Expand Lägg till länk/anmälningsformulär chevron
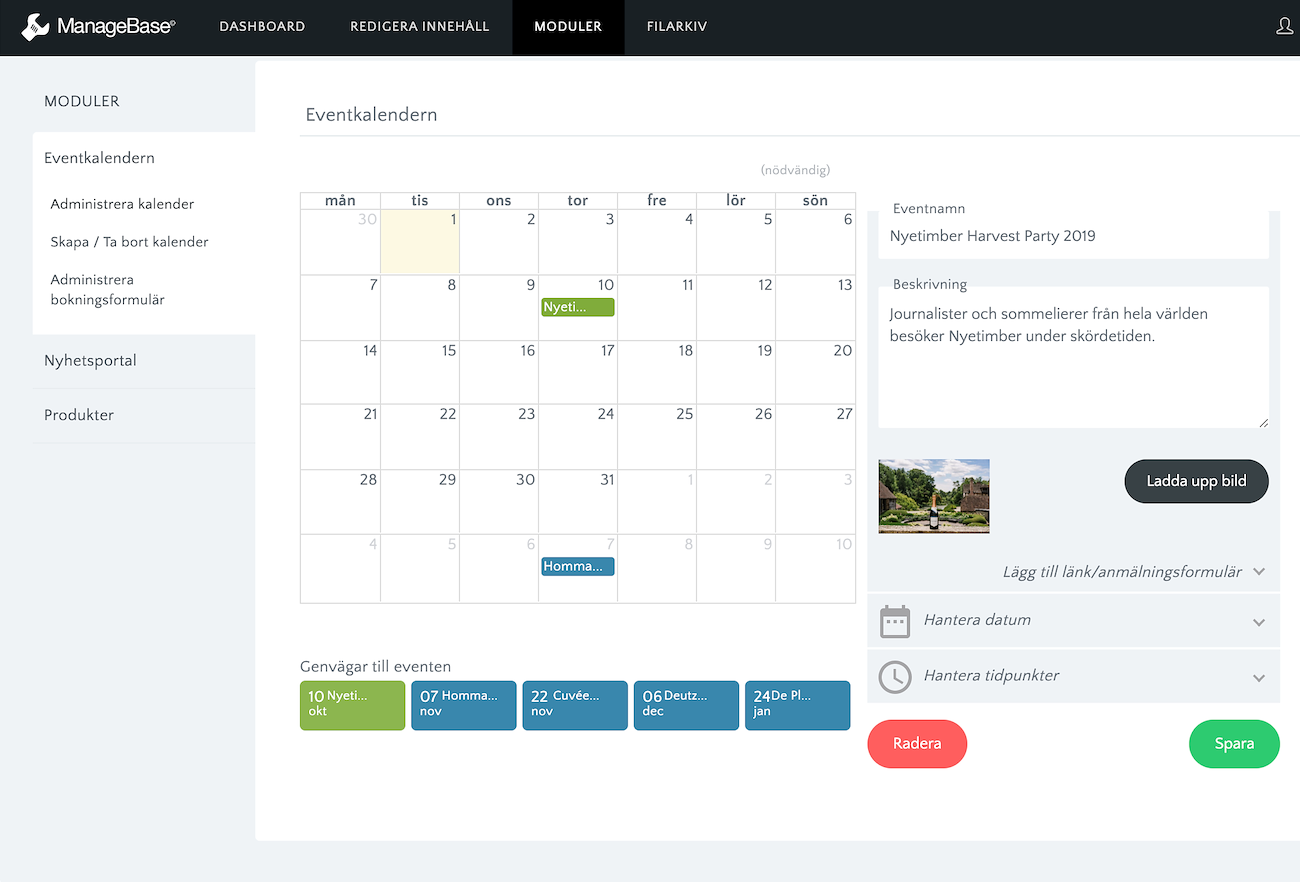Screen dimensions: 1300x882 pos(1258,572)
